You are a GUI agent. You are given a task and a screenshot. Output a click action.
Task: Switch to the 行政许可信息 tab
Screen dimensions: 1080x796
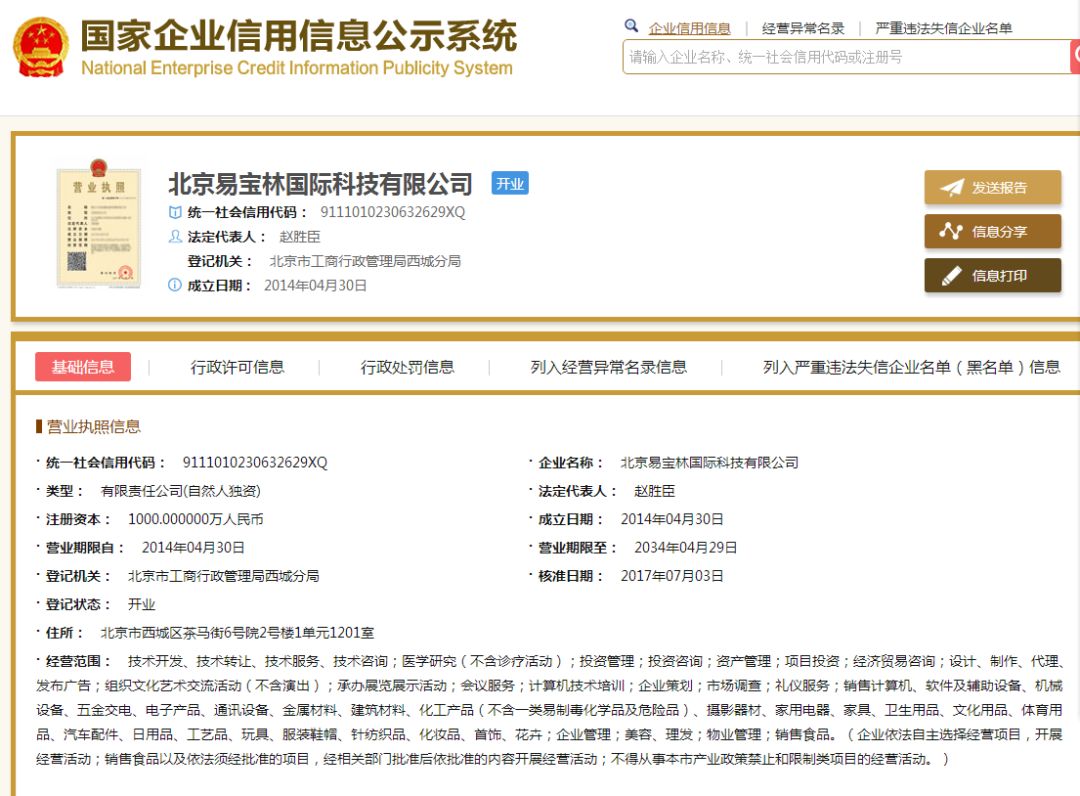[x=240, y=367]
